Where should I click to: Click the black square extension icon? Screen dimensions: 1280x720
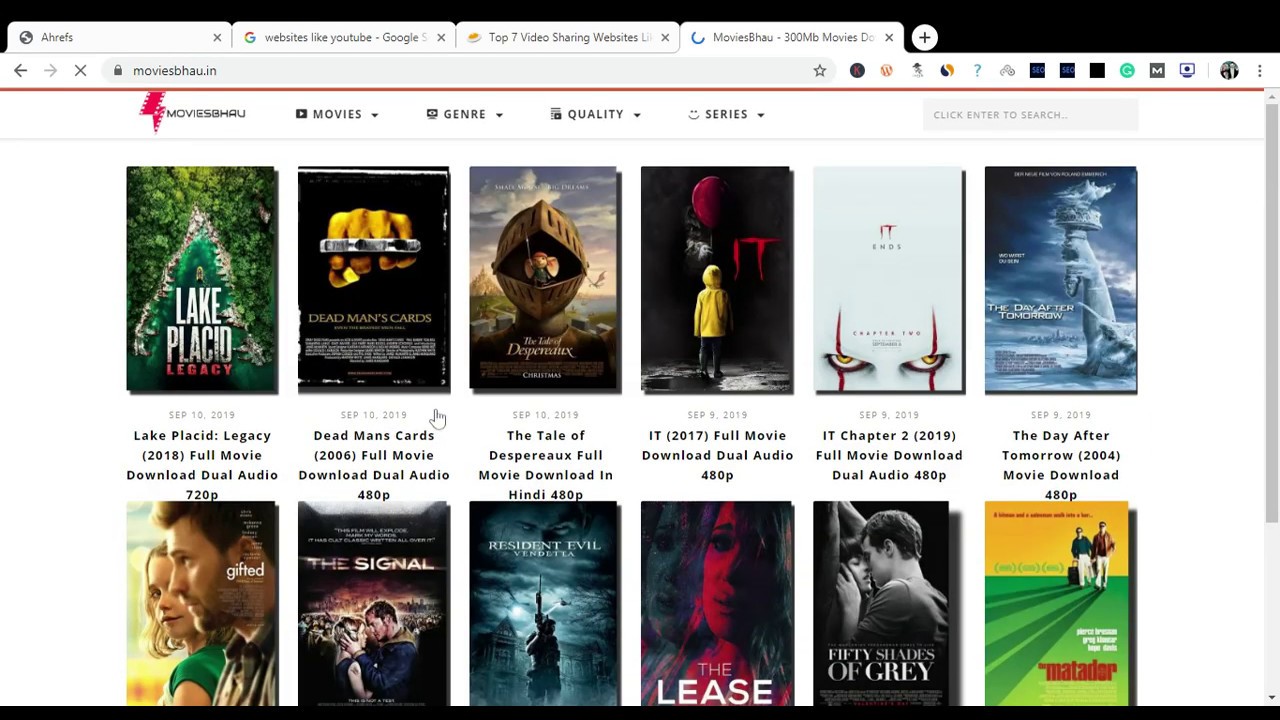click(x=1097, y=70)
